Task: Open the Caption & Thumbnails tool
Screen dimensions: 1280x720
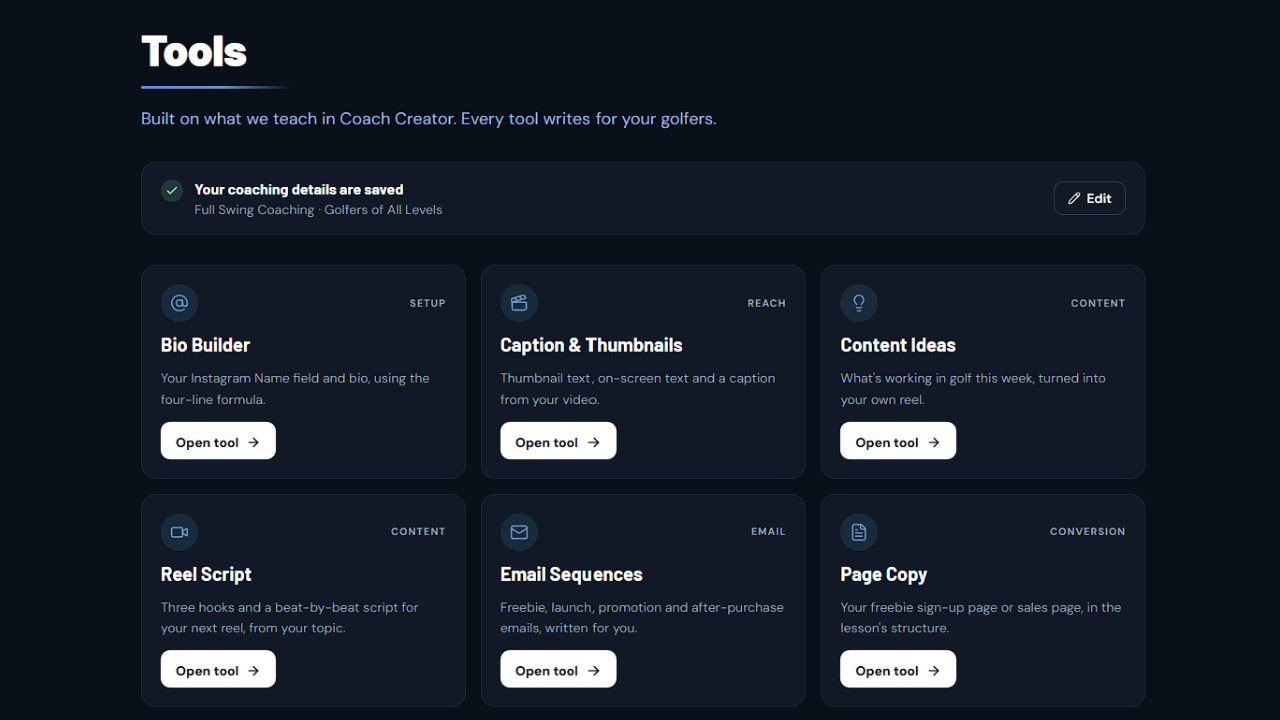Action: point(558,441)
